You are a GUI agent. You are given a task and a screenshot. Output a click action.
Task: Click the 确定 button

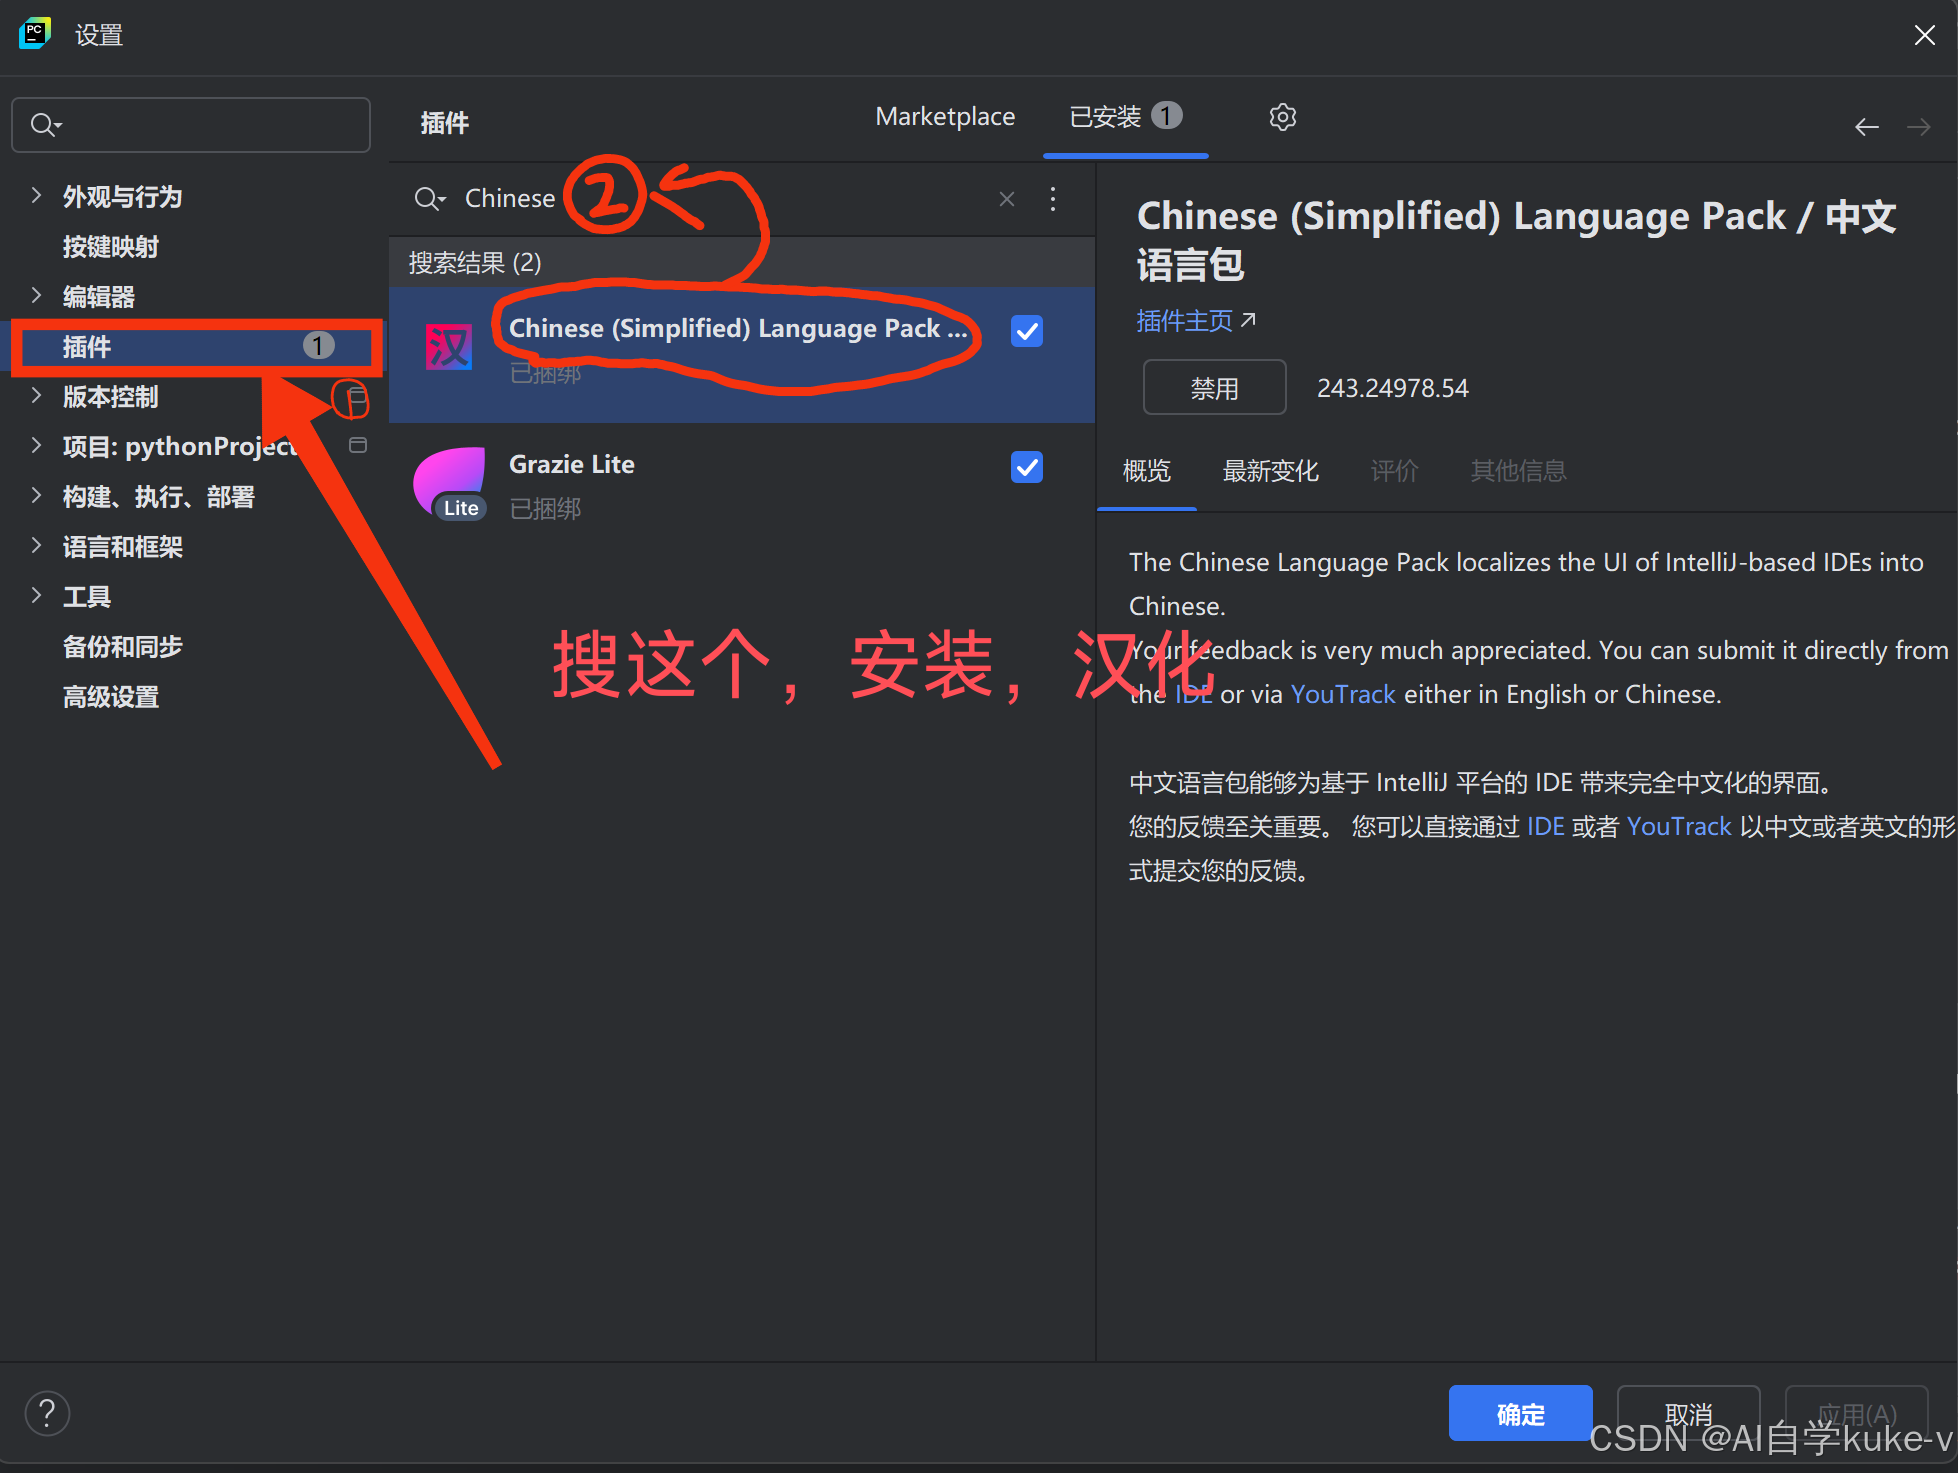[x=1519, y=1413]
